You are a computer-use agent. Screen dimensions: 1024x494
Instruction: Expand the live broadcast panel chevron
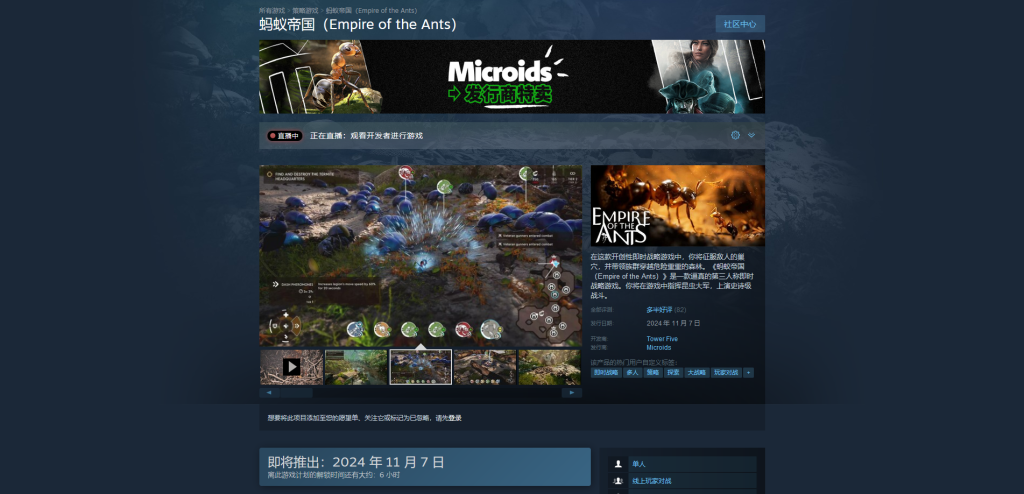tap(751, 135)
